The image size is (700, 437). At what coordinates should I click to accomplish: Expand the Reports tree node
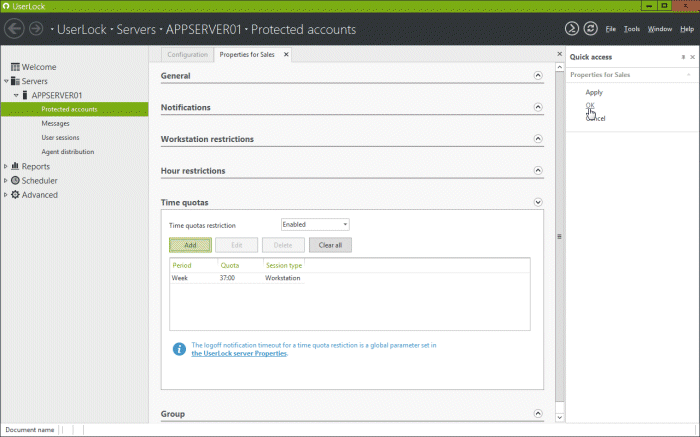coord(6,167)
